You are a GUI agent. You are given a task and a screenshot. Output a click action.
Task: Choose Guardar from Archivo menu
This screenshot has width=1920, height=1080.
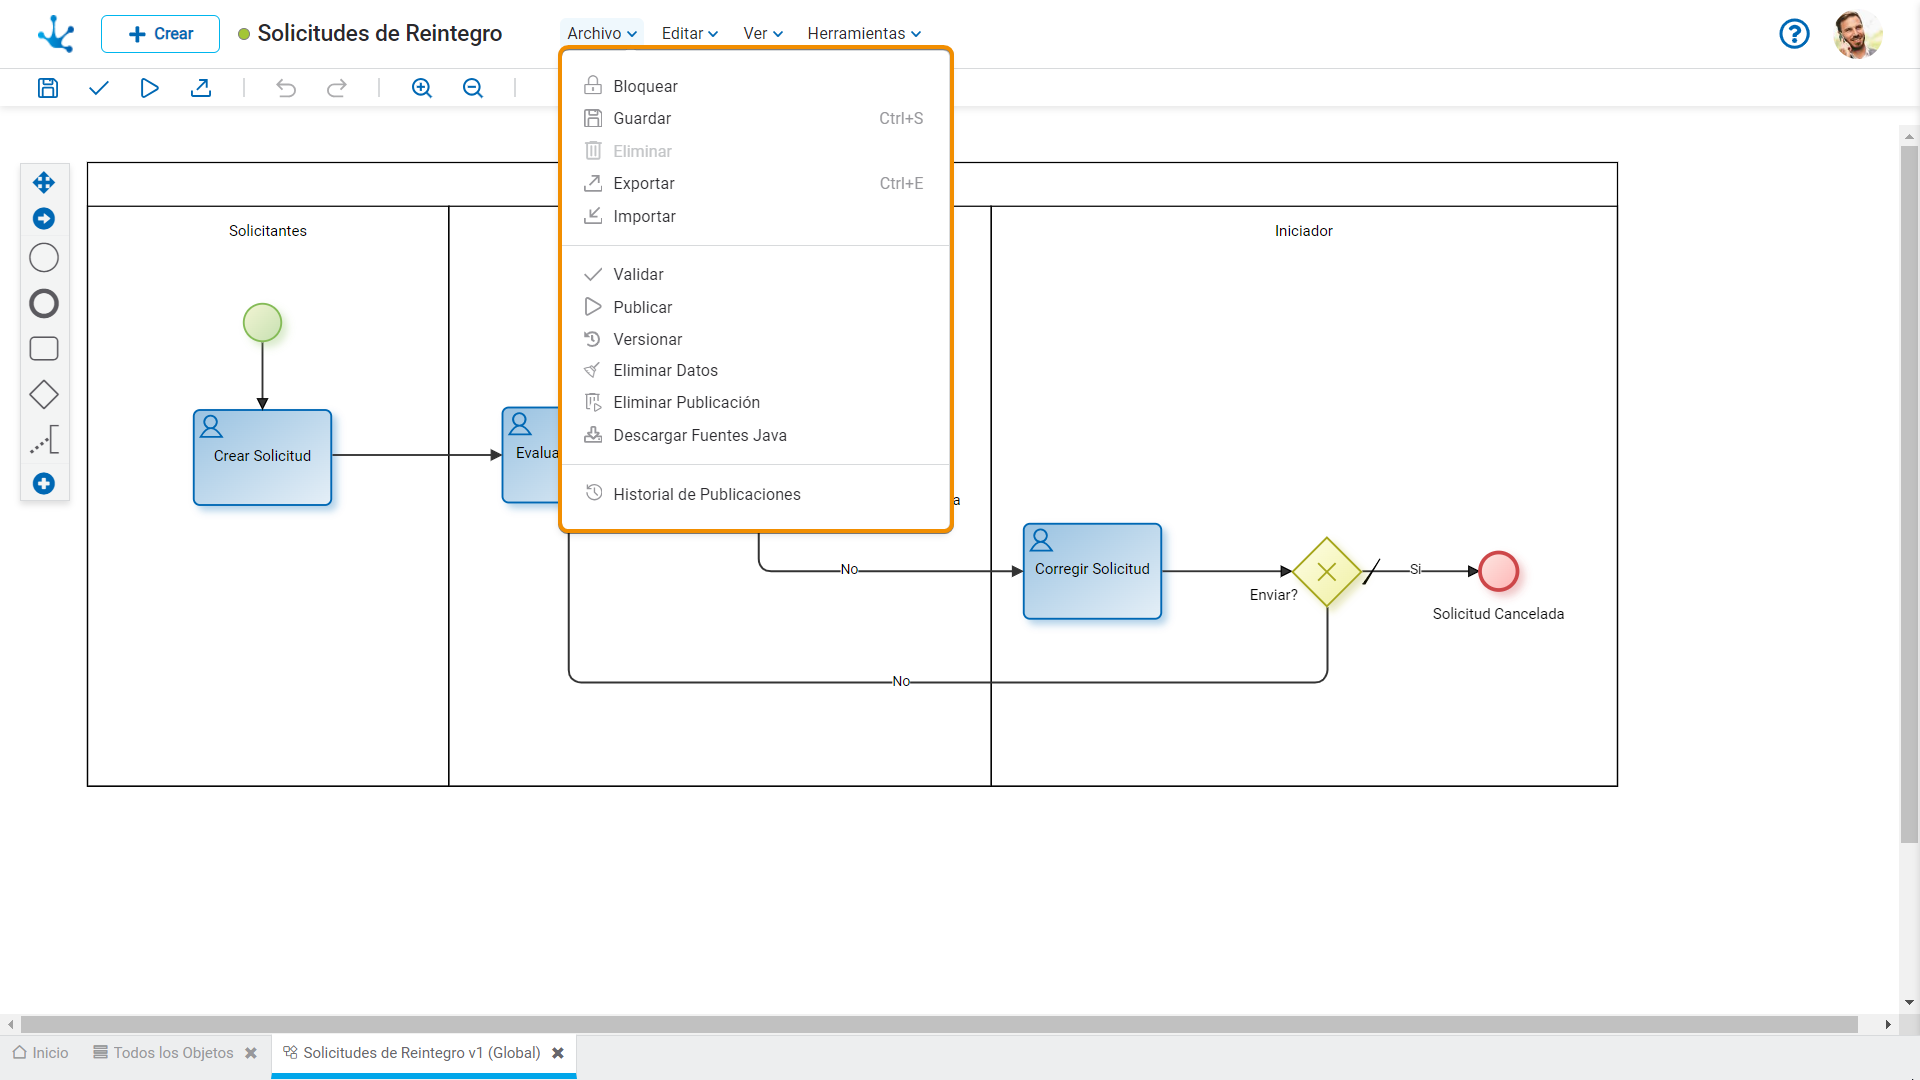[755, 118]
